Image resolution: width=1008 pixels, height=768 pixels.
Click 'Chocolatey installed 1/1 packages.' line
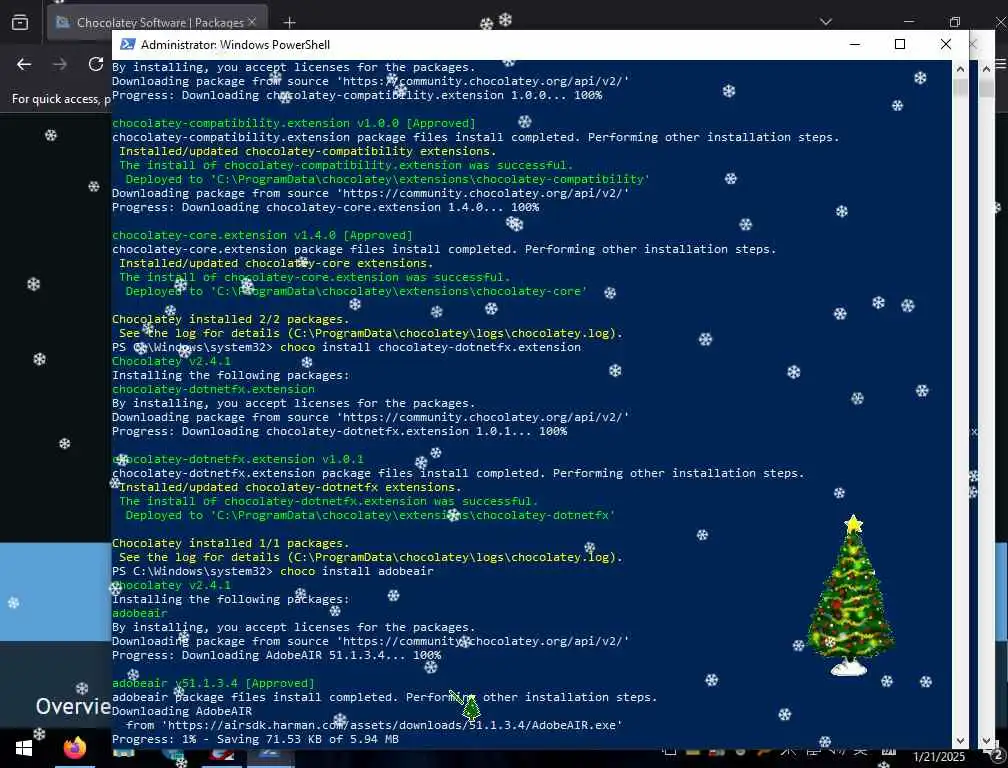coord(231,543)
